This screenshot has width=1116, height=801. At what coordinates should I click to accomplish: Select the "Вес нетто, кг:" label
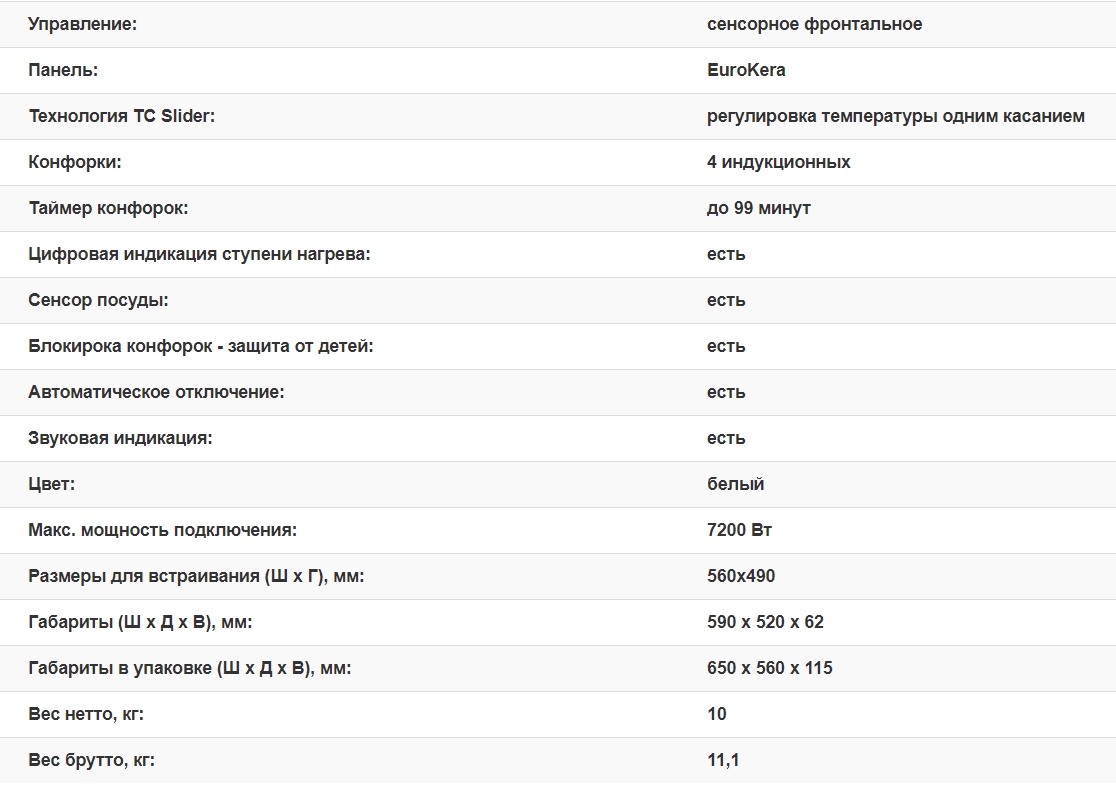point(93,714)
